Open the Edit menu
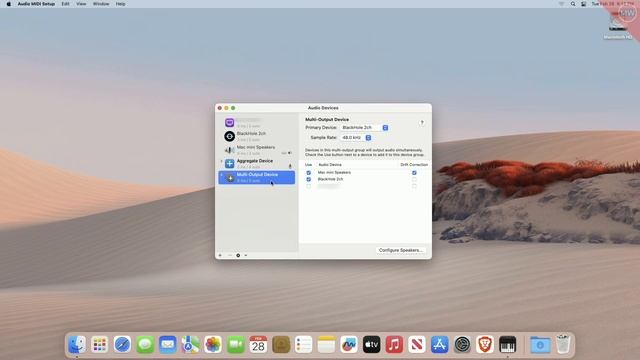 (65, 4)
